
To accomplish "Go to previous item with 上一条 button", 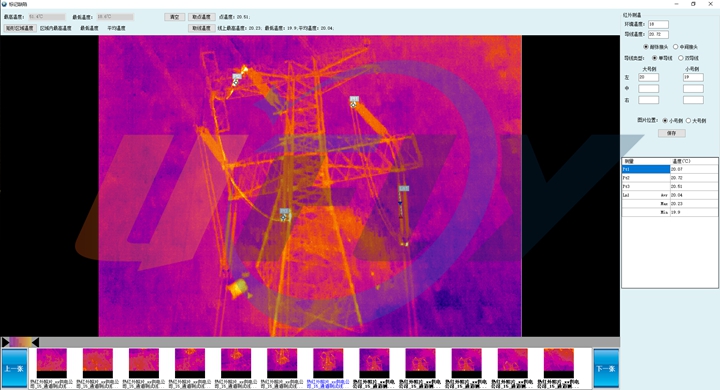I will [x=14, y=368].
